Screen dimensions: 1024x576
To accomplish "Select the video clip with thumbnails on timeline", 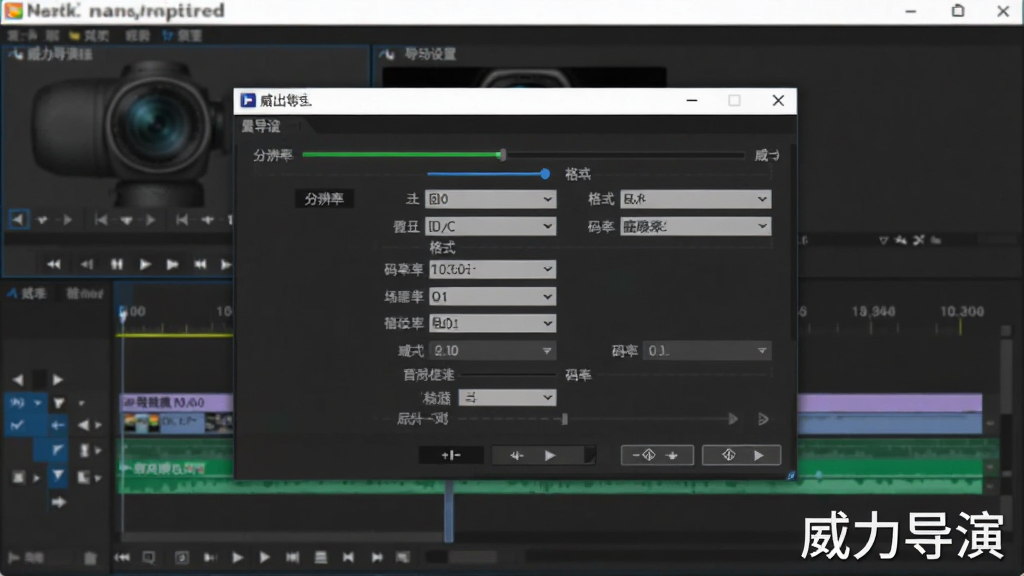I will 178,423.
